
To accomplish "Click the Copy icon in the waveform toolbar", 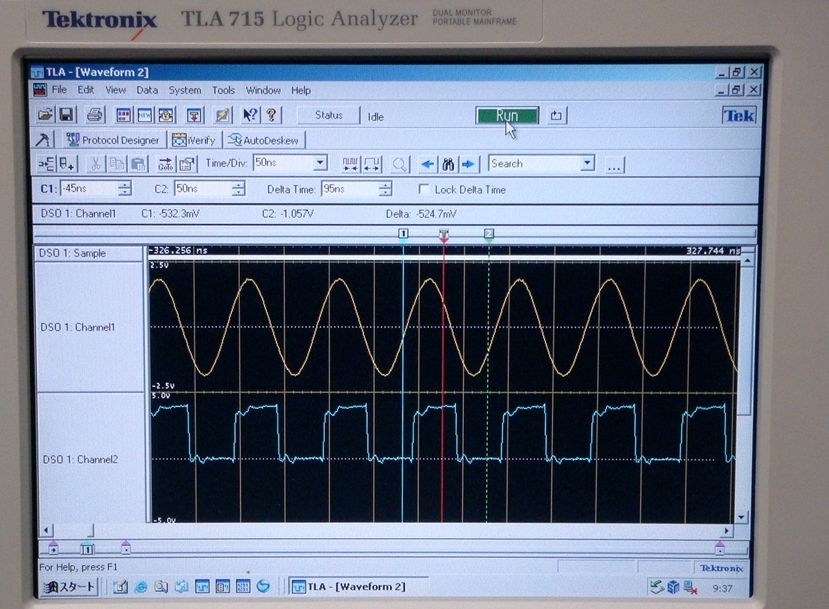I will pos(116,164).
